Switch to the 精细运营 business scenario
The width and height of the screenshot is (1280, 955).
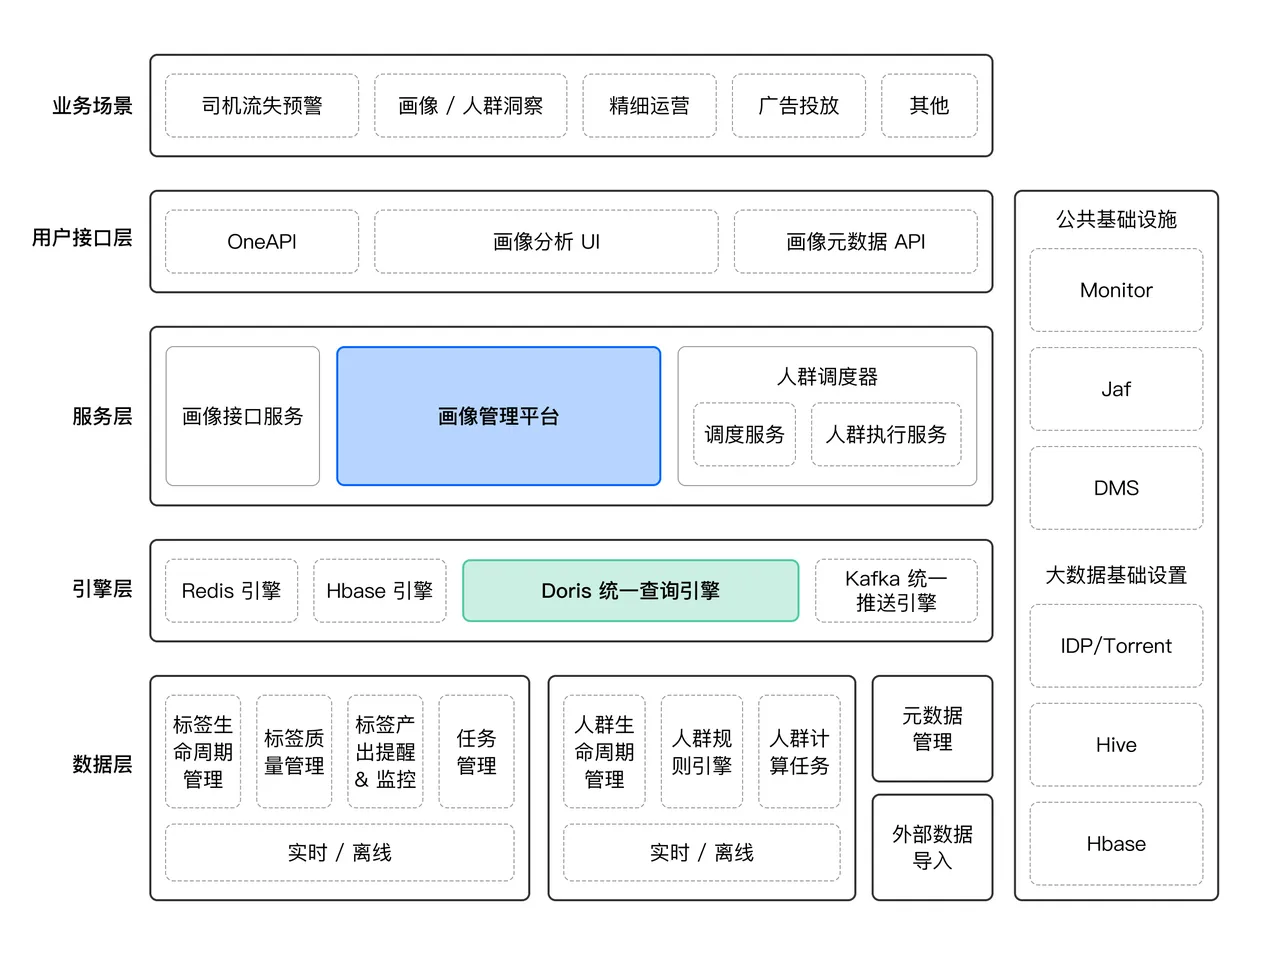click(x=650, y=105)
